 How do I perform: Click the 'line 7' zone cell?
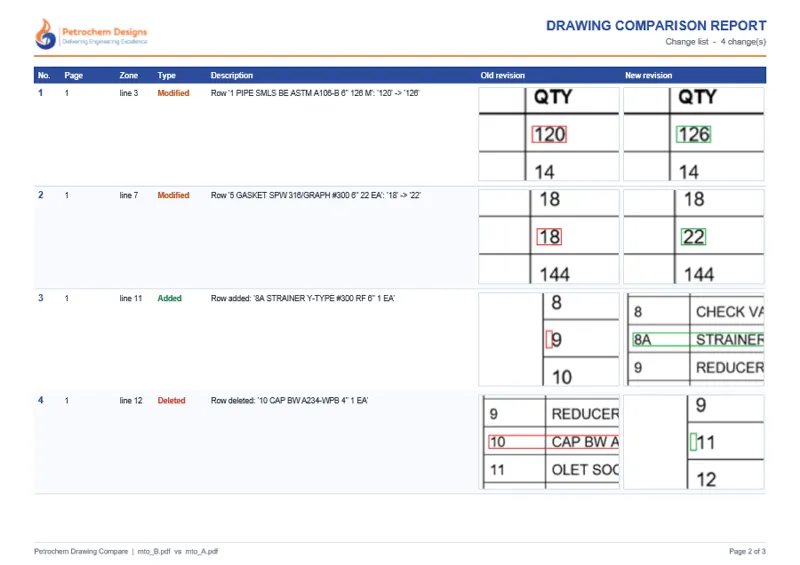[129, 195]
